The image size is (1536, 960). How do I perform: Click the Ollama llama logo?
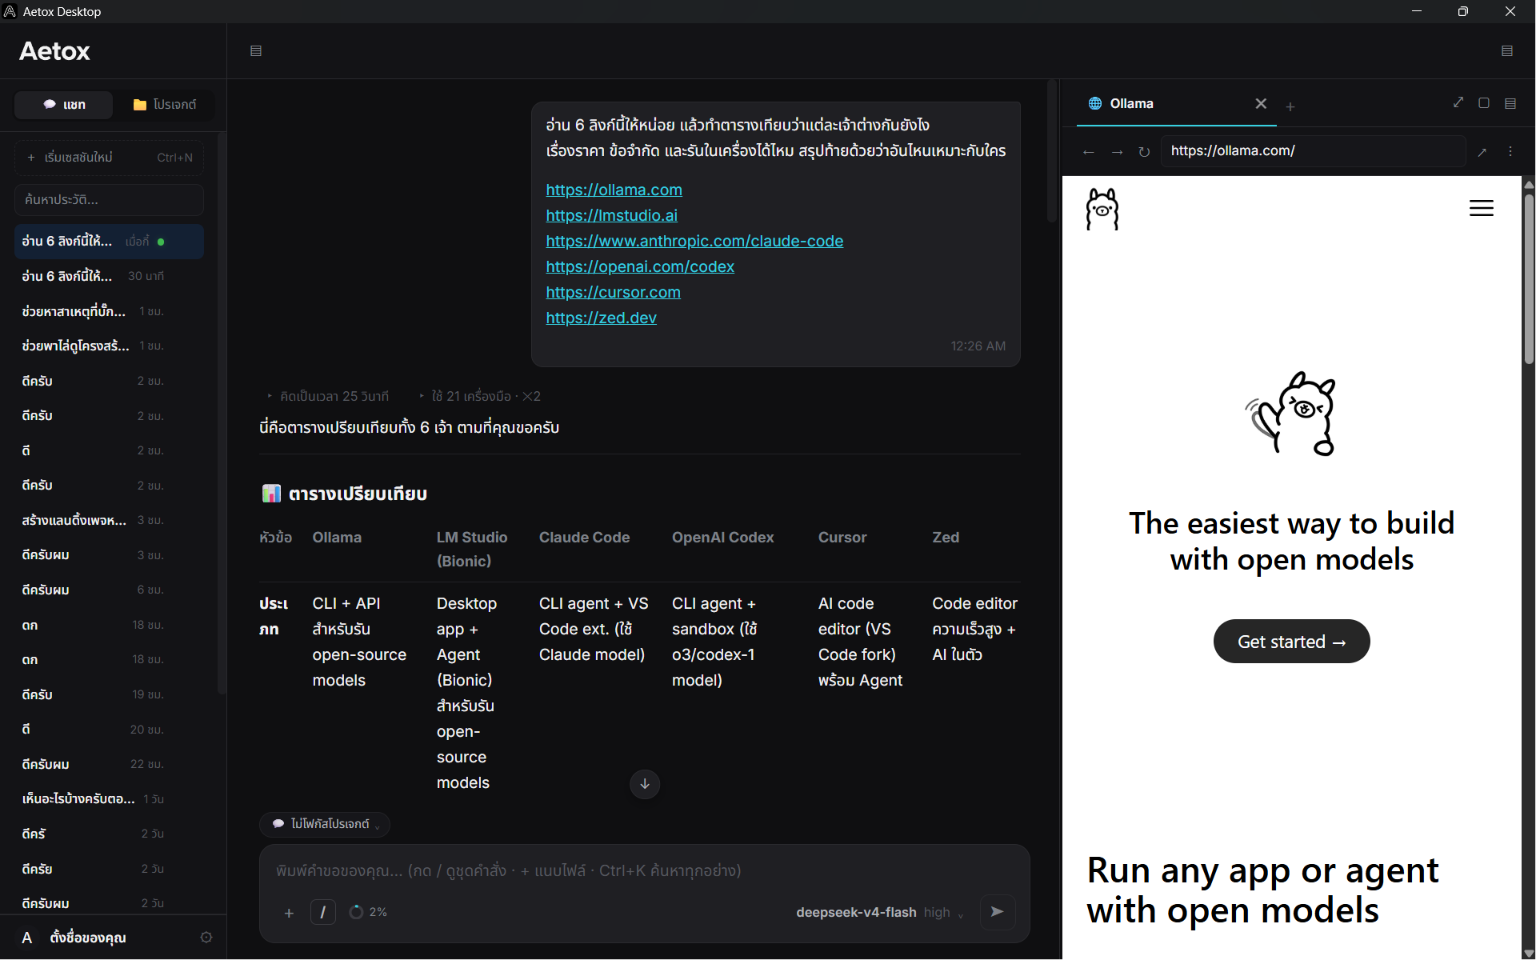(1102, 209)
